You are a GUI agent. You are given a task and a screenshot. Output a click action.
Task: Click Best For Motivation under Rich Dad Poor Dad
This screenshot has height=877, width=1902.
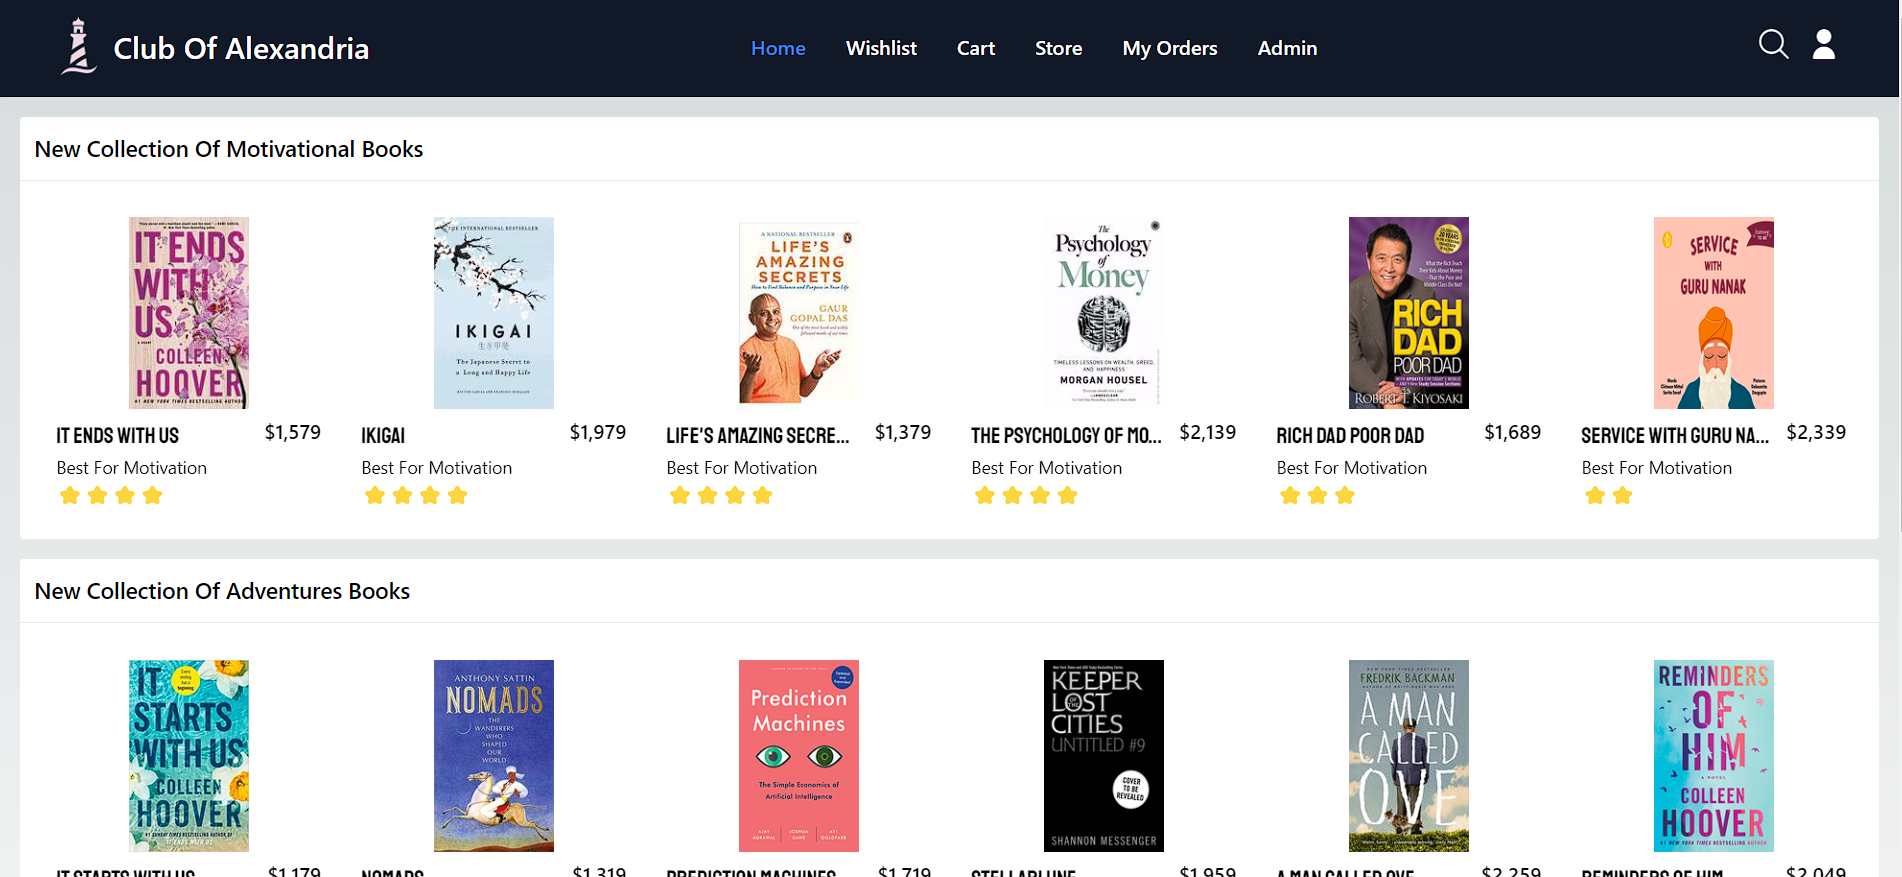(1352, 468)
